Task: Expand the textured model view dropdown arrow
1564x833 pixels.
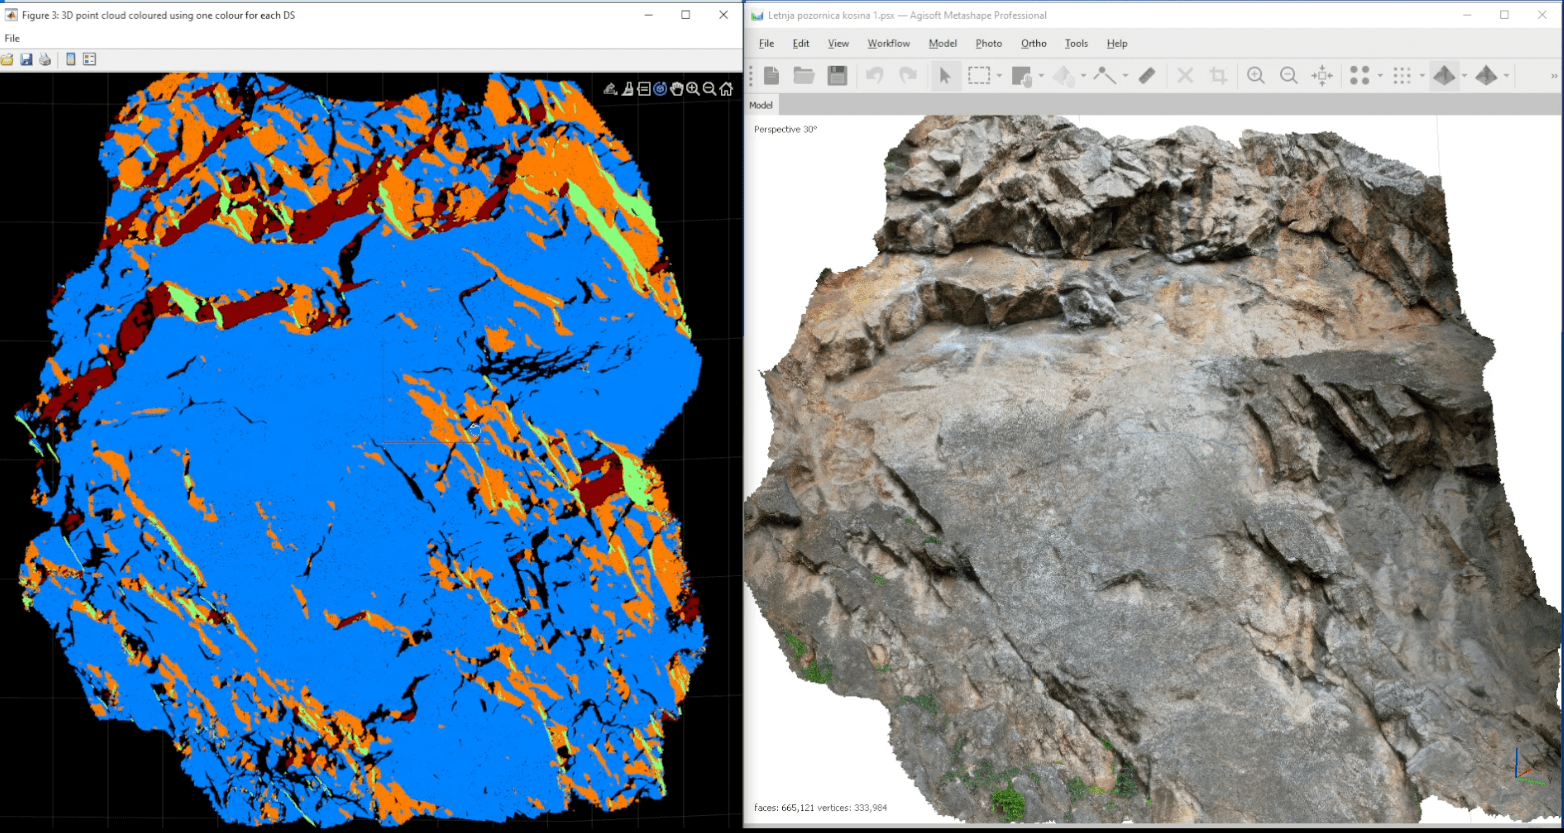Action: [1464, 76]
